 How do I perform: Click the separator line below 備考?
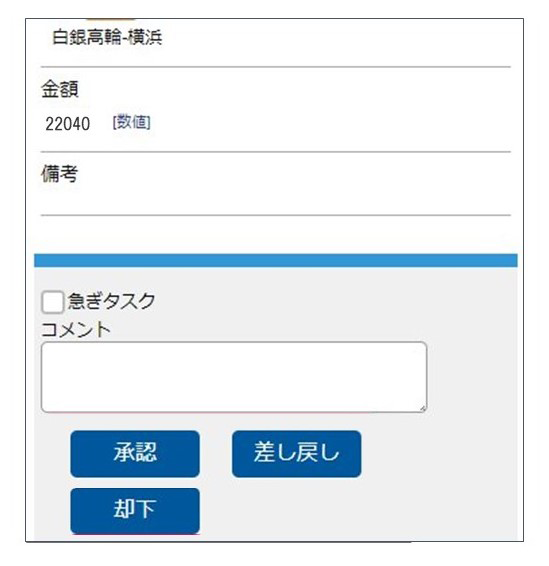click(276, 215)
